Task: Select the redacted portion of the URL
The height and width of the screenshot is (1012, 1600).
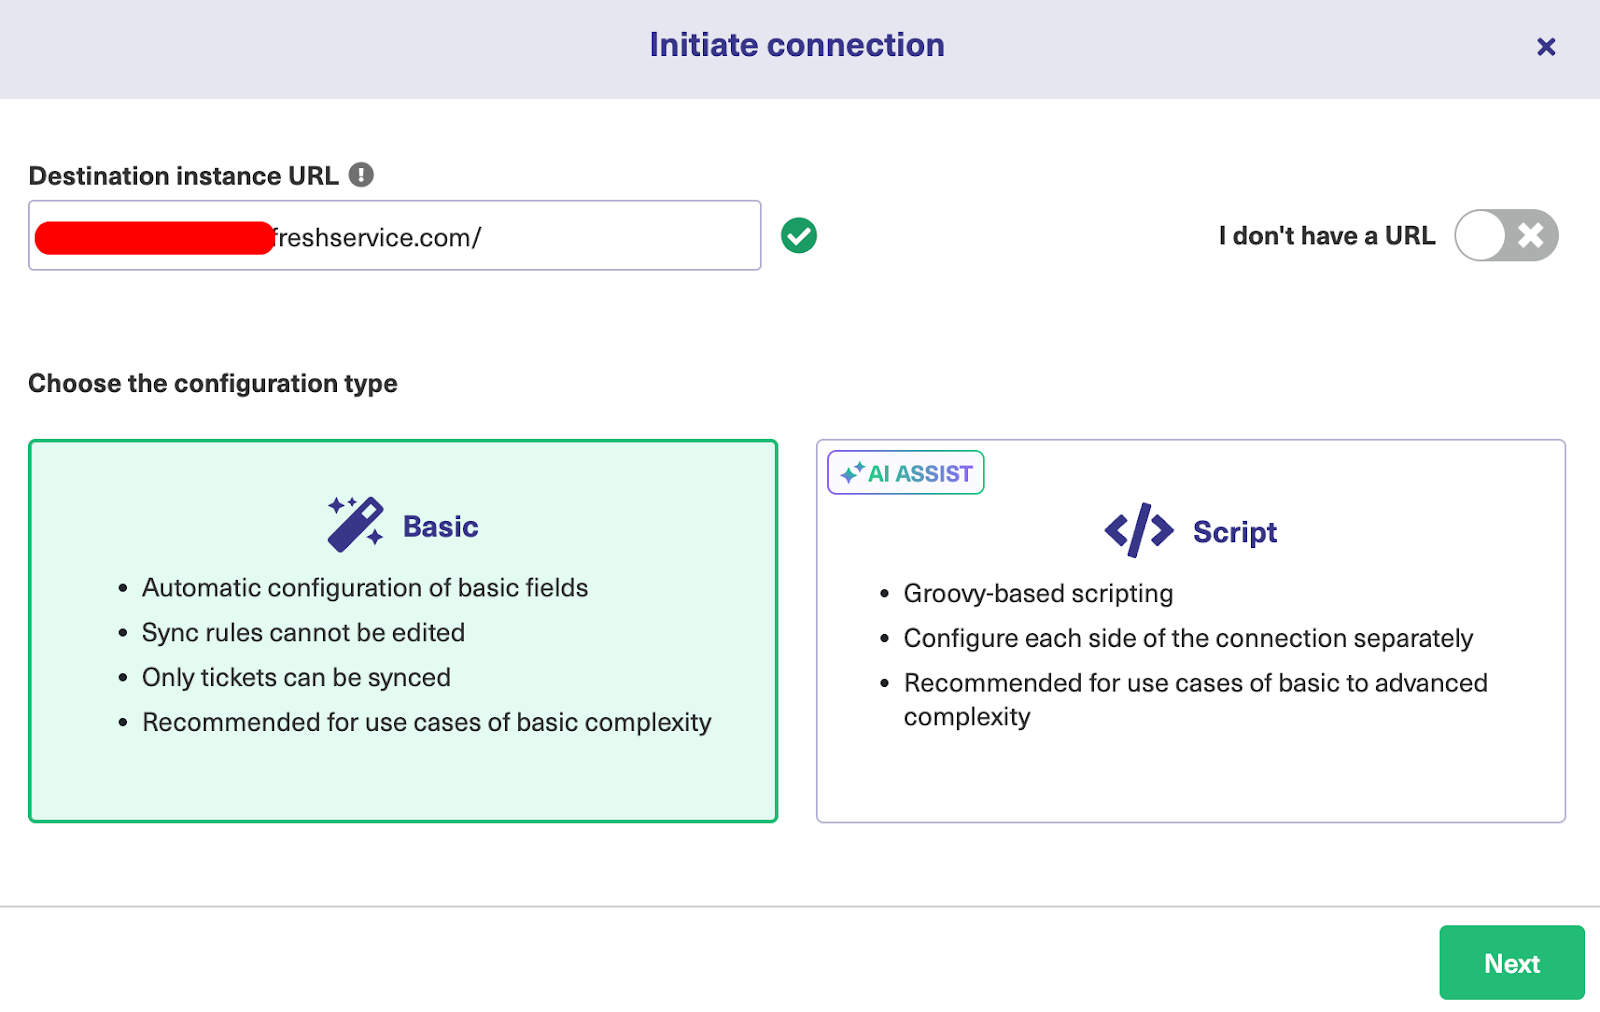Action: (152, 236)
